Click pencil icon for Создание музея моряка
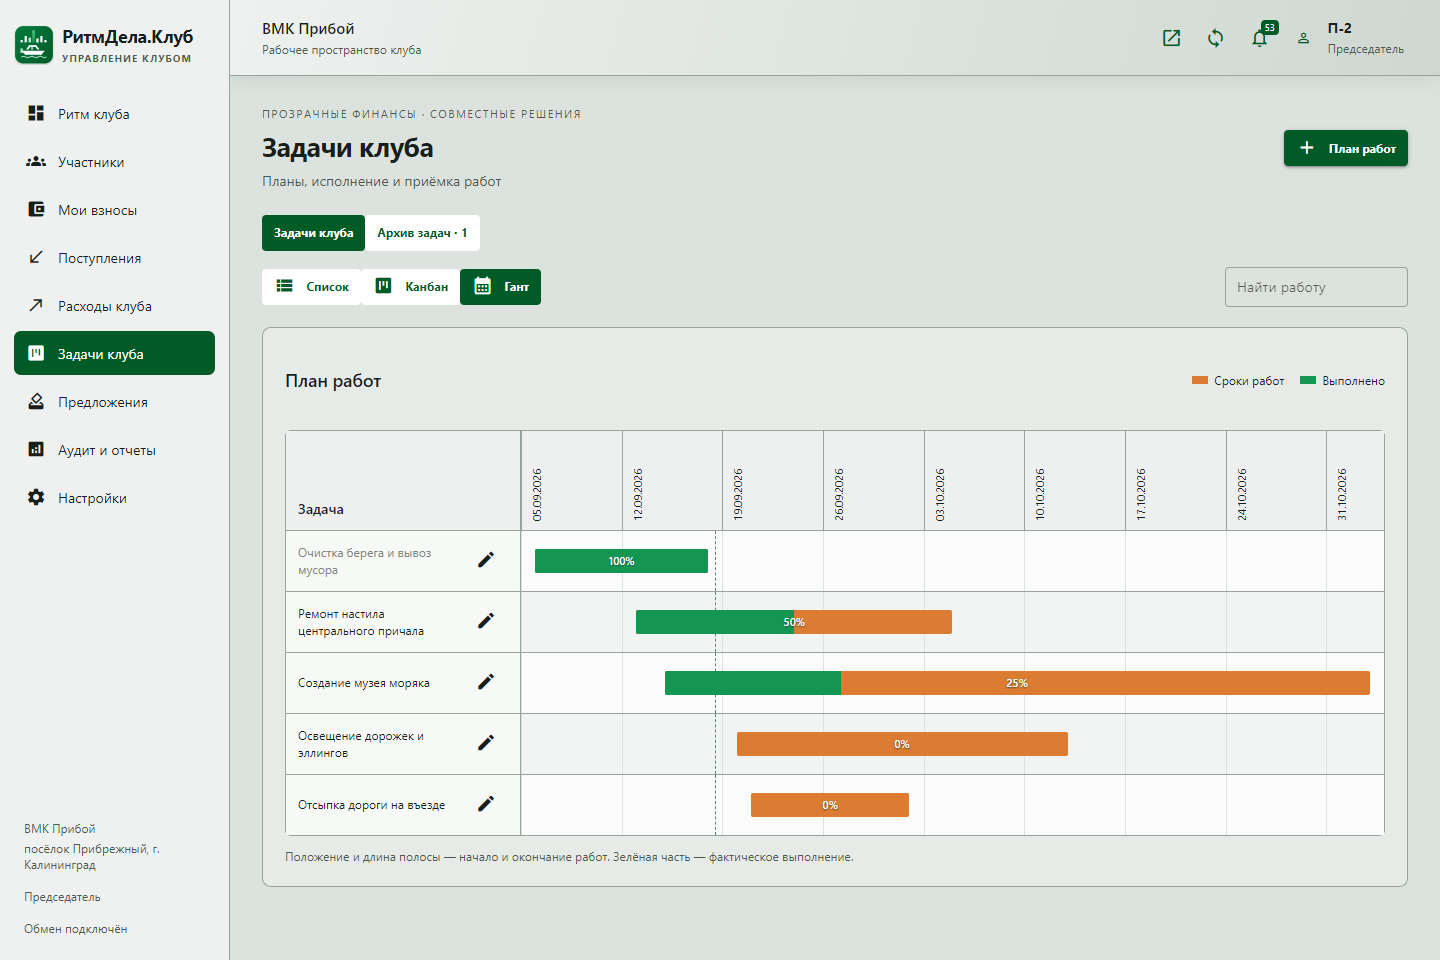This screenshot has width=1440, height=960. pos(486,682)
